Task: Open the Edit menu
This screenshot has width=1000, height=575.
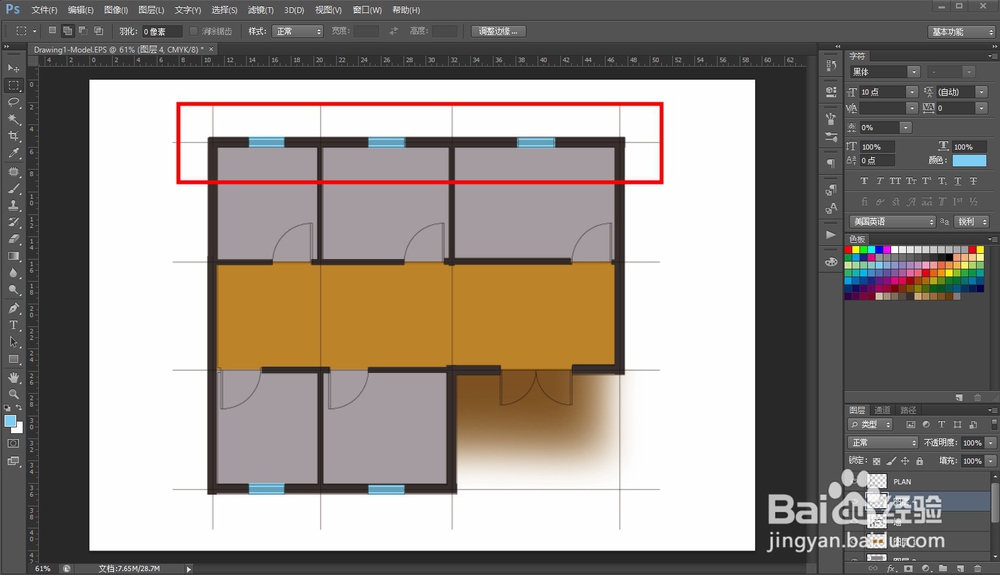Action: (80, 10)
